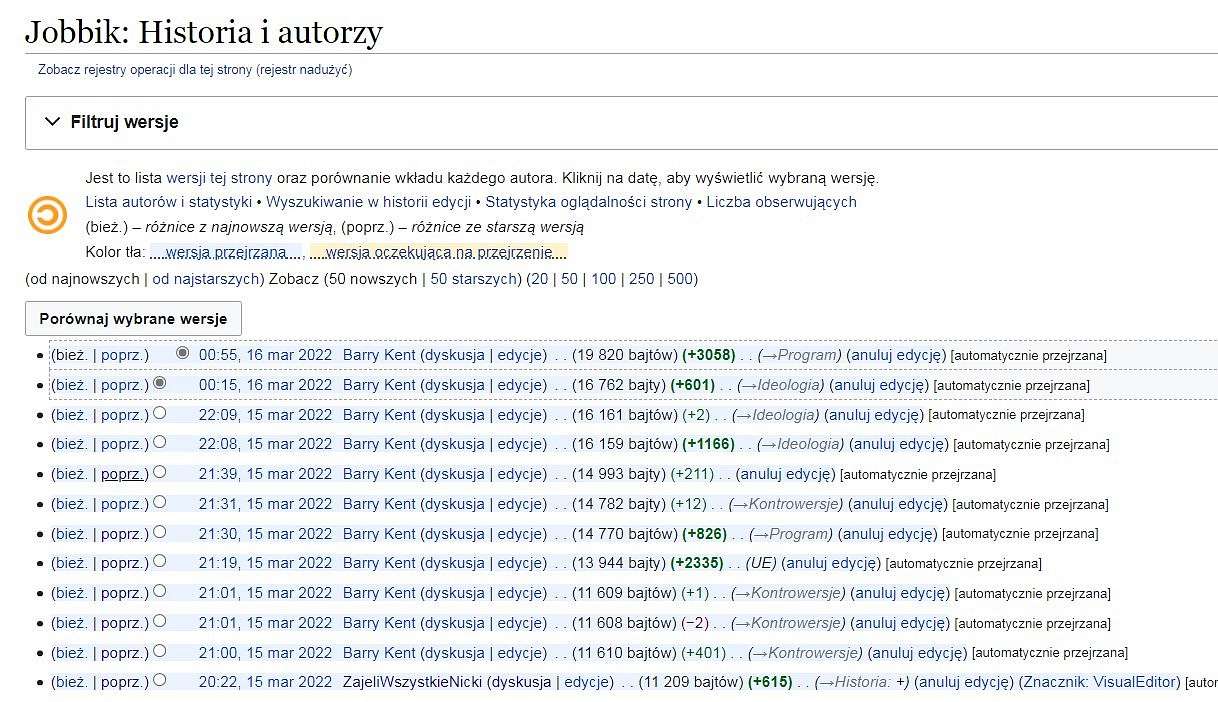Open rejestr nadużyć link
This screenshot has height=702, width=1218.
(304, 70)
